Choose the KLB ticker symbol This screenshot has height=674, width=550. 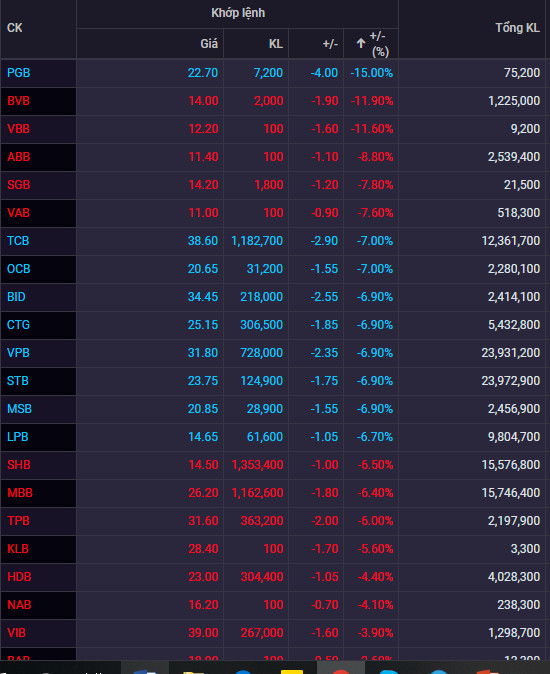[x=18, y=548]
